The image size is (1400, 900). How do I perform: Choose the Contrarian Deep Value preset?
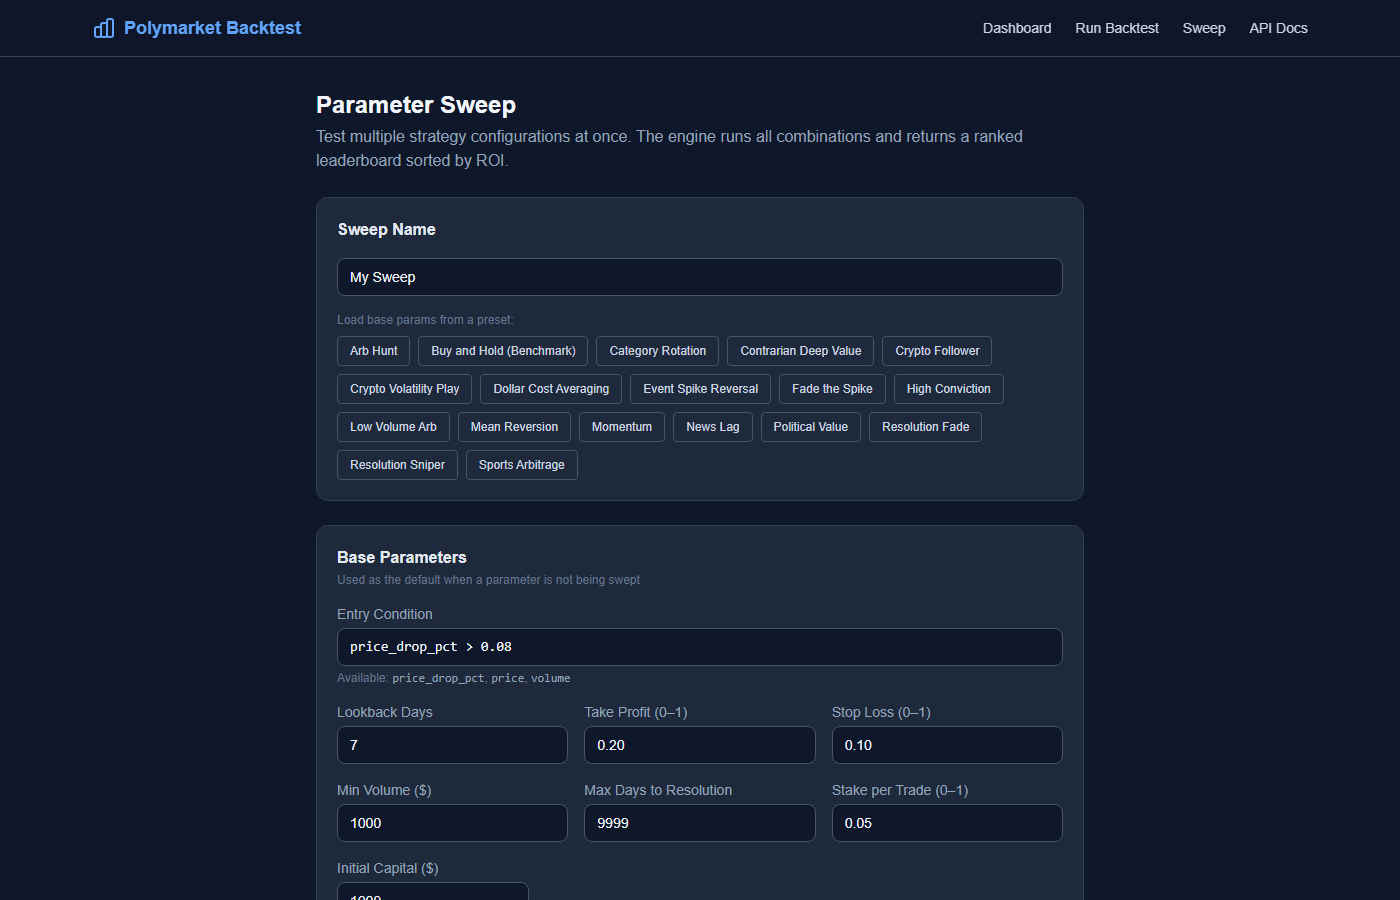point(801,351)
